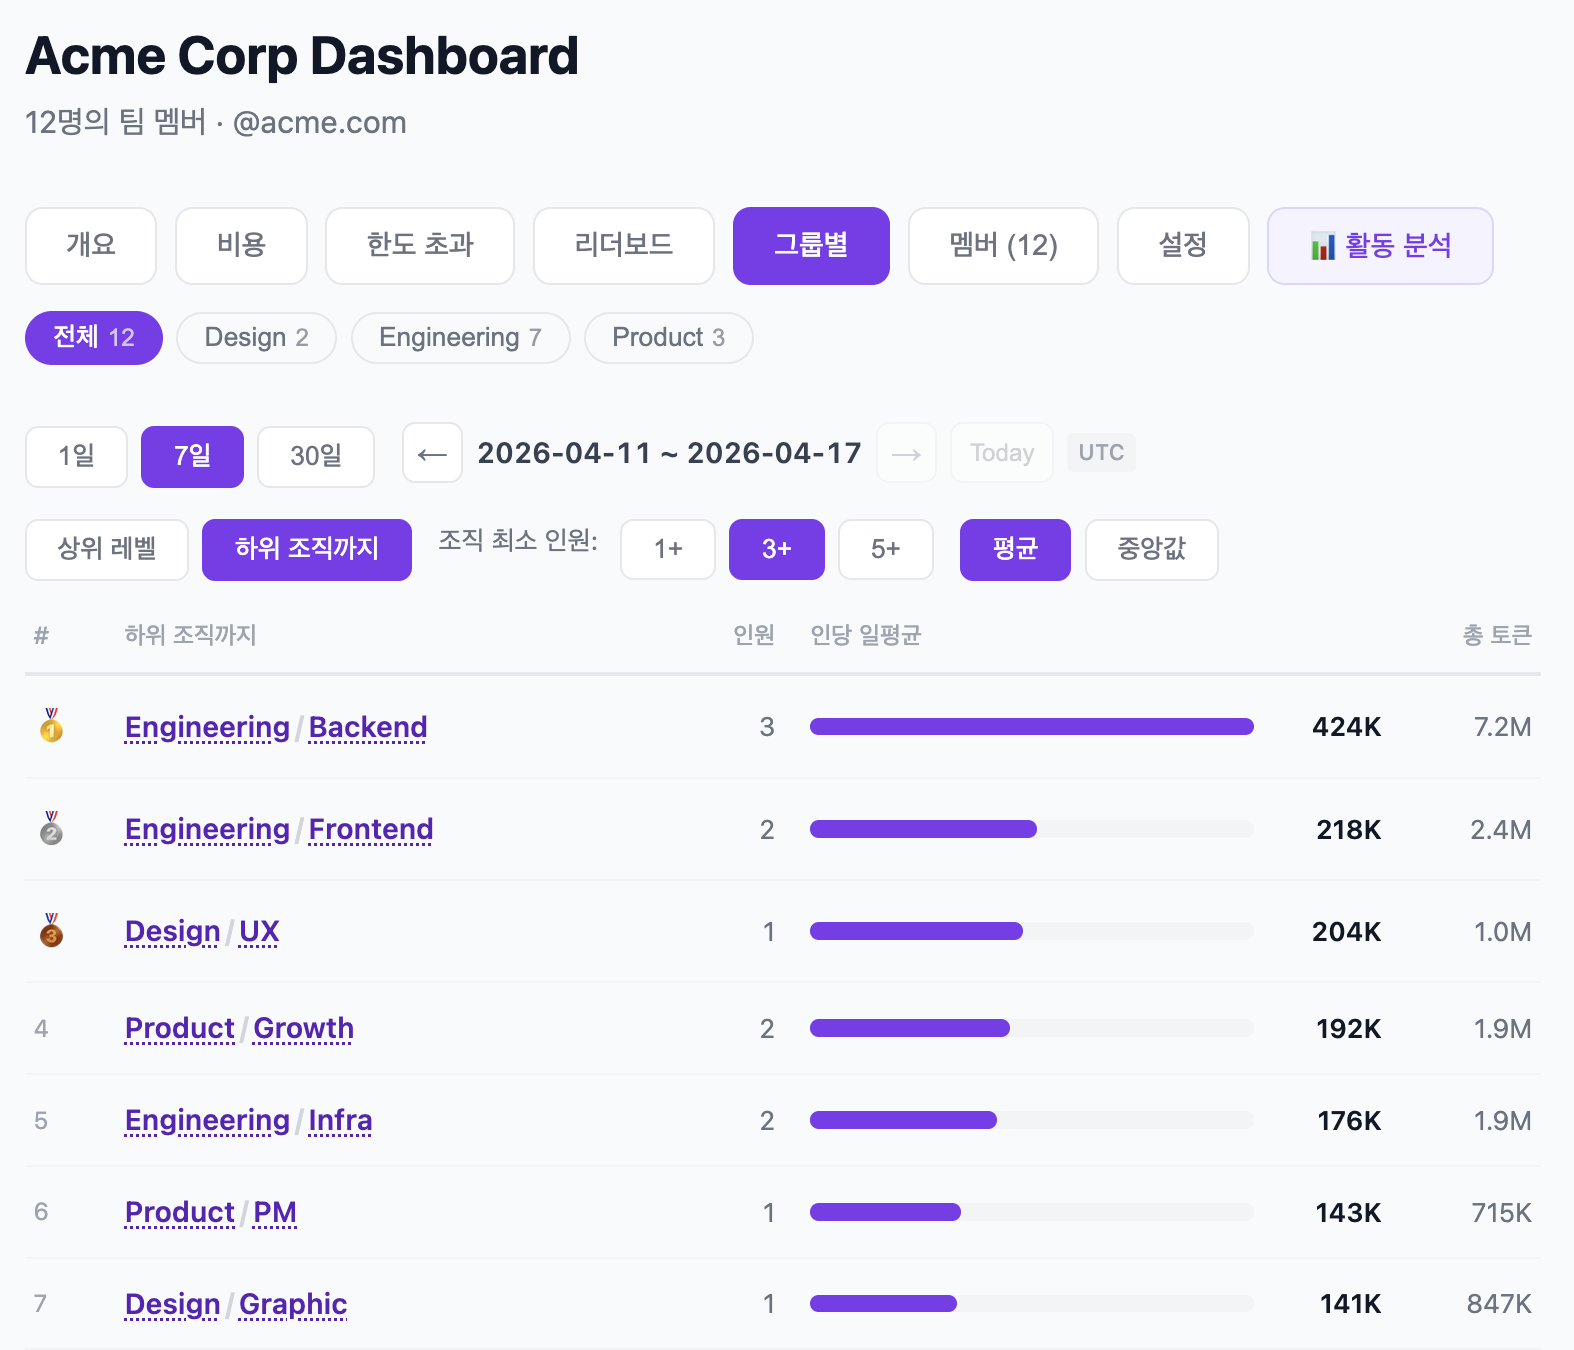Screen dimensions: 1574x1350
Task: Click the Engineering / Frontend usage bar
Action: point(1030,829)
